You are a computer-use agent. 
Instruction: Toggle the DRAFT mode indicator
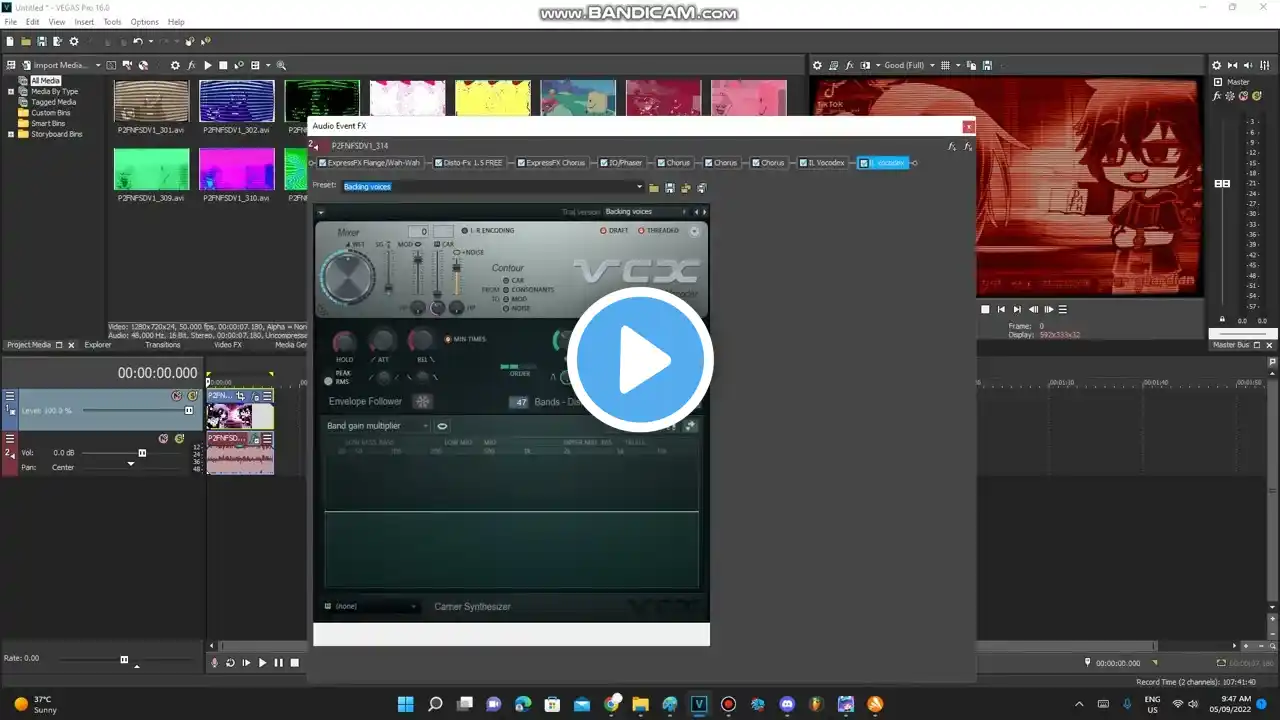[x=604, y=231]
